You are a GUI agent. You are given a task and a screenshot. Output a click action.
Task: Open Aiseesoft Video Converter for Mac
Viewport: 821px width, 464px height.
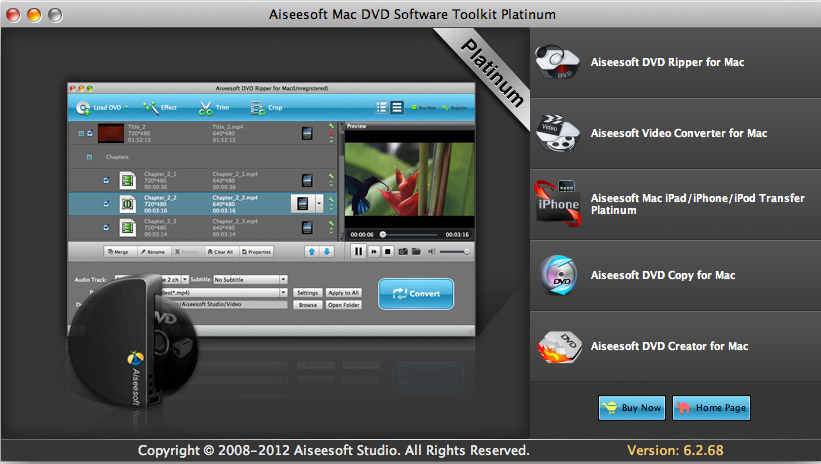coord(675,134)
